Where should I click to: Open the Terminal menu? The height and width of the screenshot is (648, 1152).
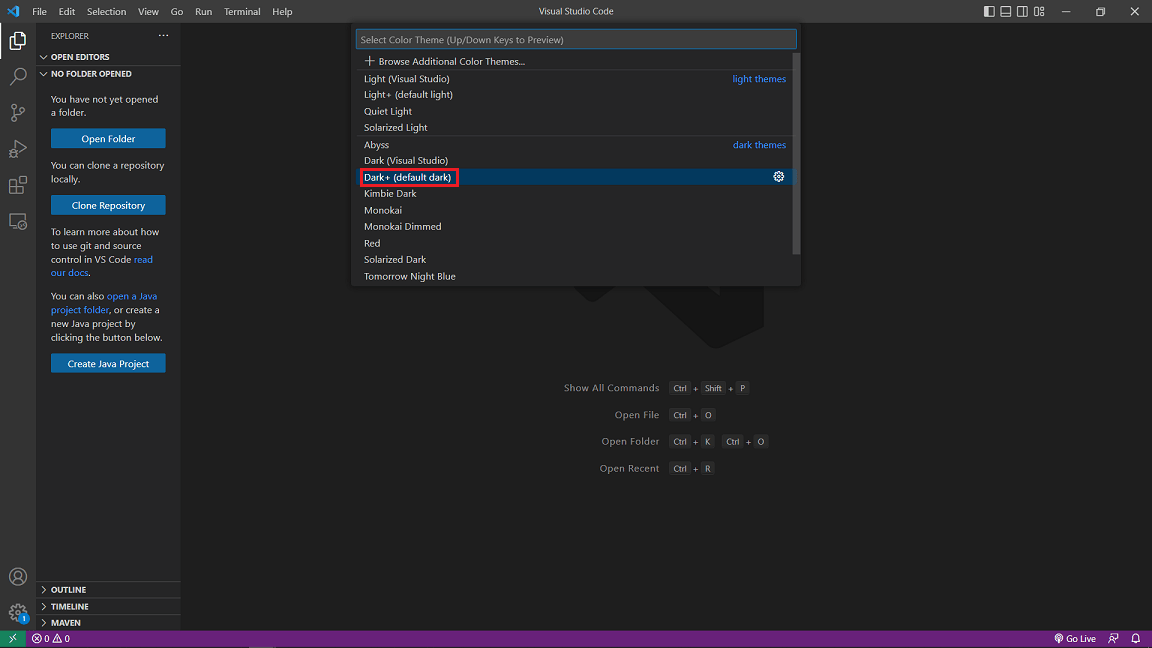click(x=242, y=11)
